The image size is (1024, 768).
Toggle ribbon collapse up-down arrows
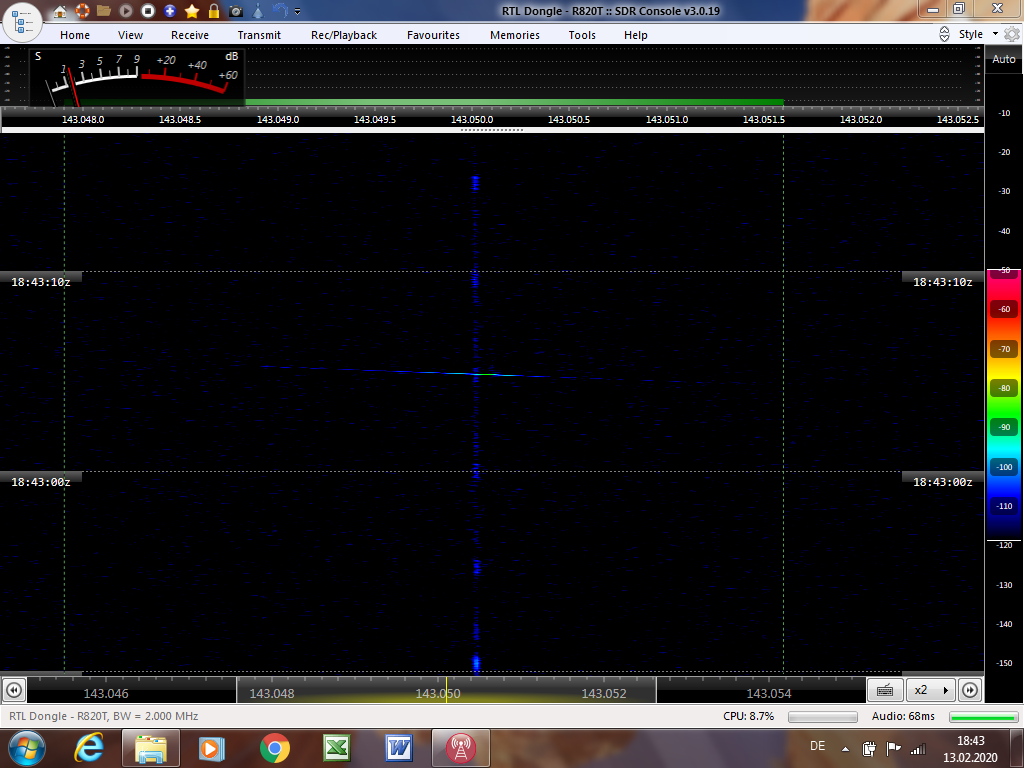[x=944, y=35]
